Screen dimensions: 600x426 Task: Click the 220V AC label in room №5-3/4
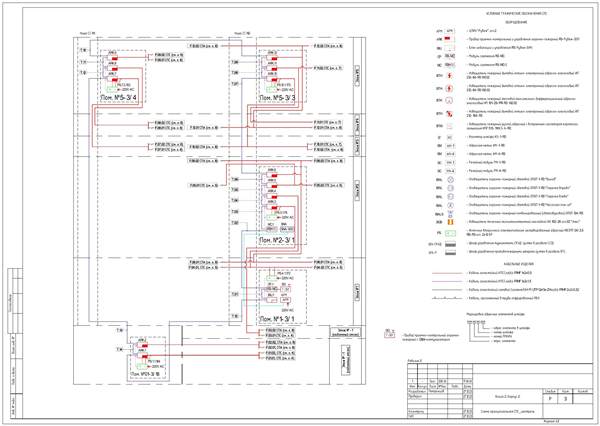click(x=126, y=89)
